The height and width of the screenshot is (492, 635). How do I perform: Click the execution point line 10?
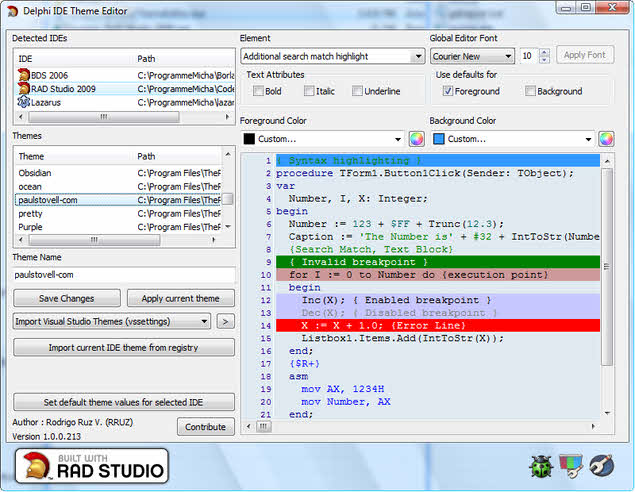coord(438,275)
